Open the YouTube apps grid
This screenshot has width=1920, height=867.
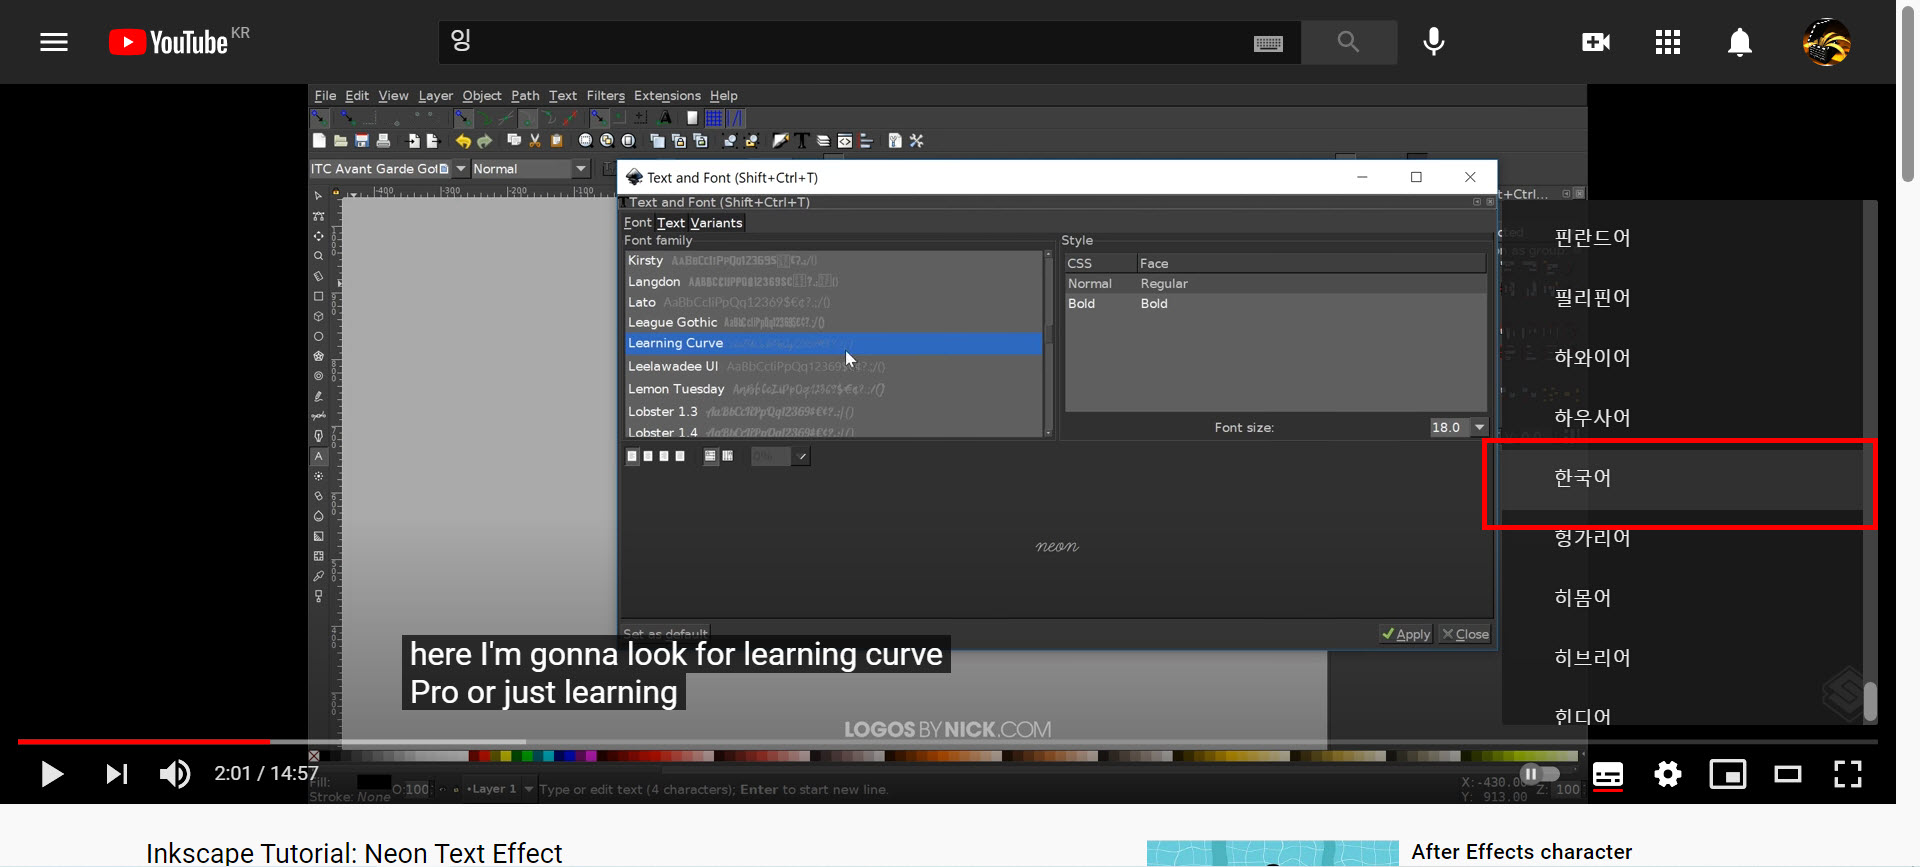click(x=1667, y=42)
